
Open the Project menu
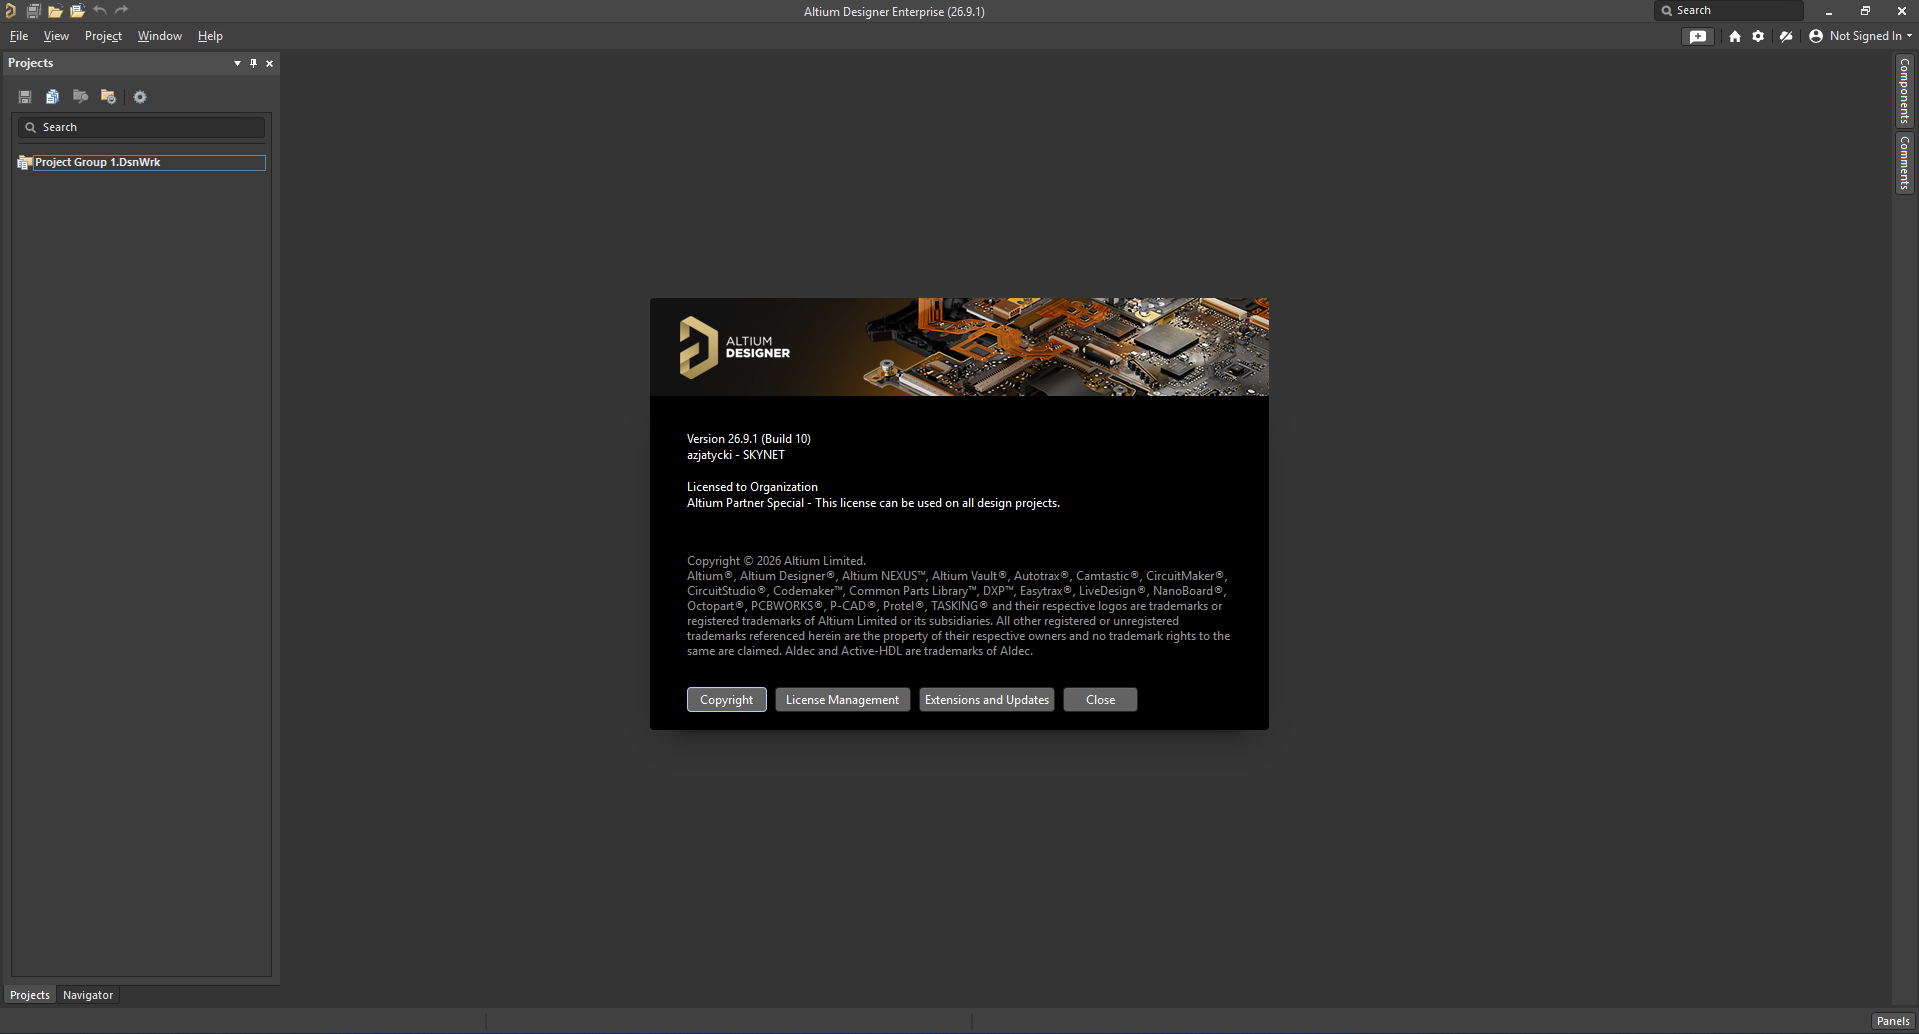tap(103, 36)
